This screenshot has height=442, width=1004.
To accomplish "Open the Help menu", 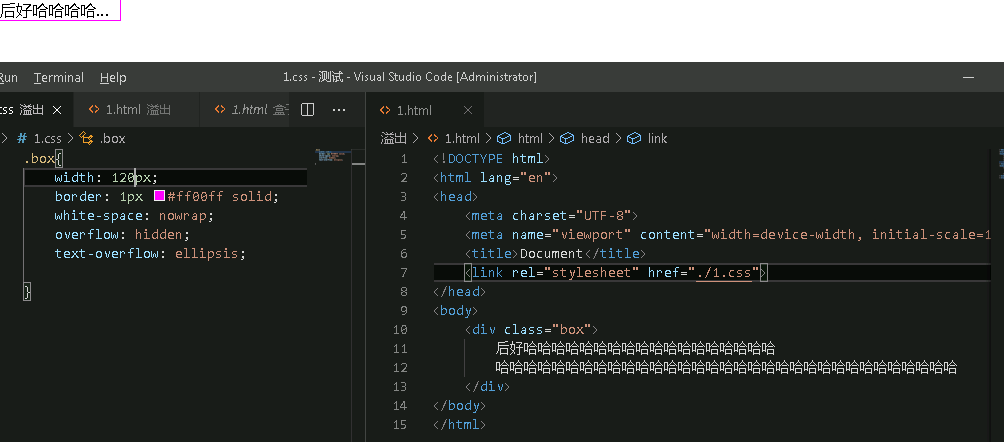I will [113, 78].
